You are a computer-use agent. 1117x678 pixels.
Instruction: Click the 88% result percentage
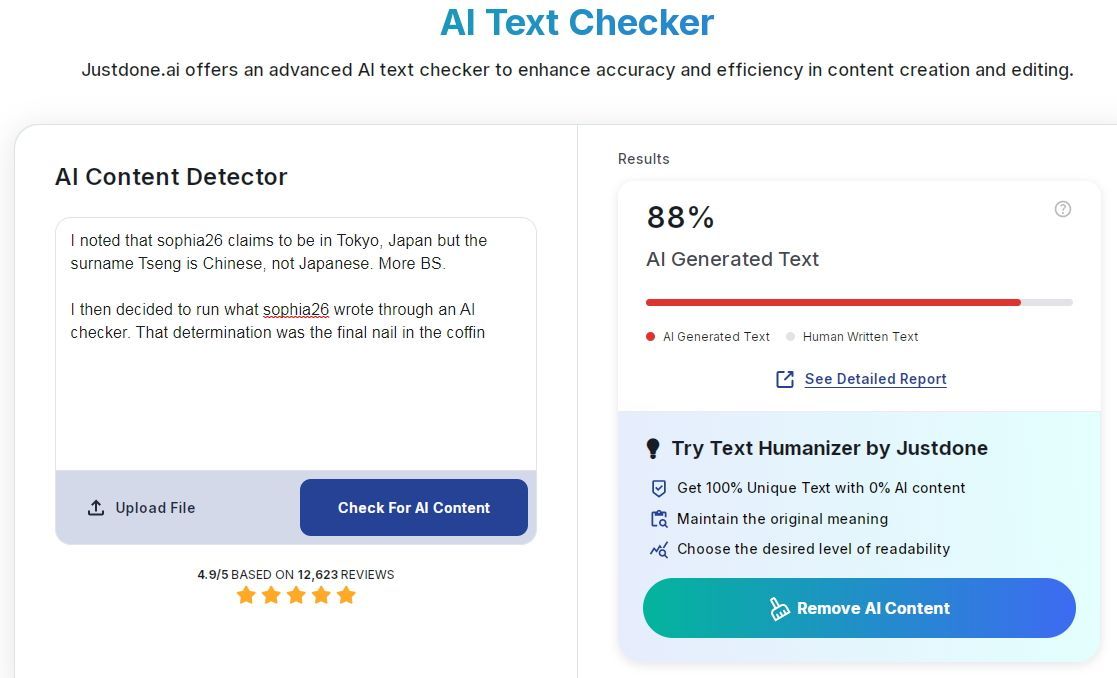681,217
